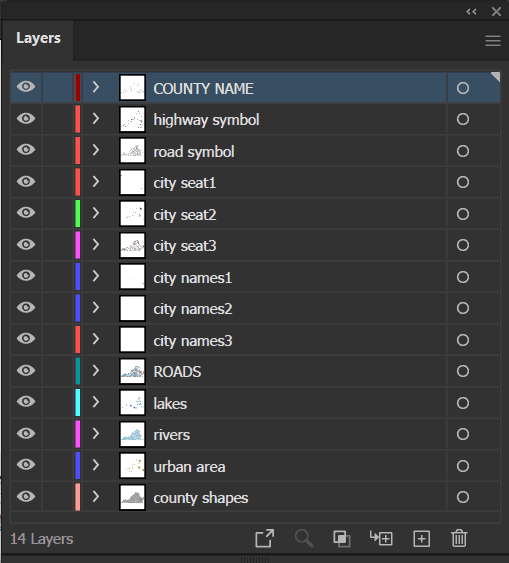The width and height of the screenshot is (509, 563).
Task: Expand the ROADS layer contents
Action: [95, 370]
